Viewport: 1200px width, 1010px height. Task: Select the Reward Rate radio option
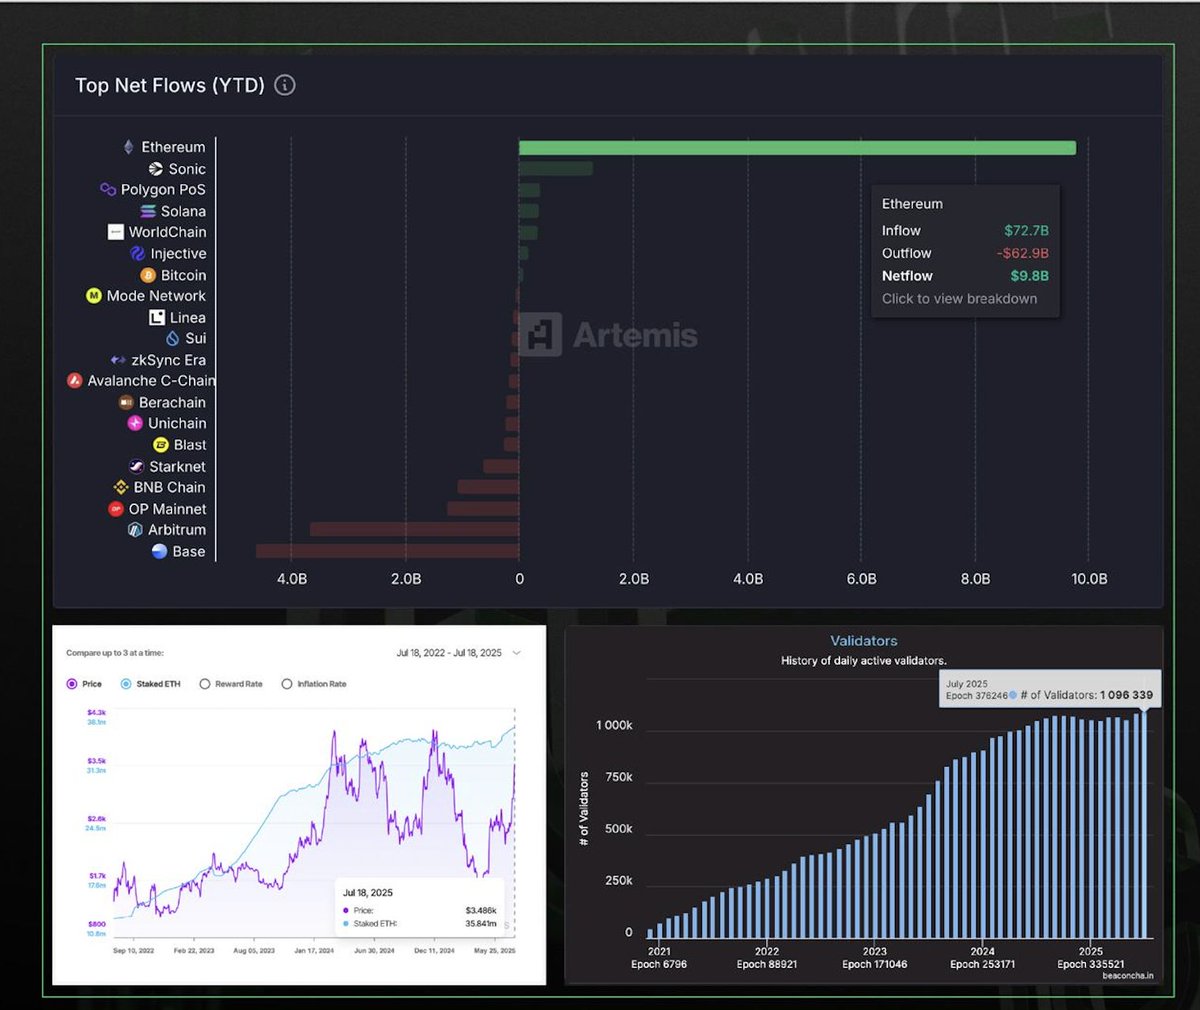click(x=205, y=684)
